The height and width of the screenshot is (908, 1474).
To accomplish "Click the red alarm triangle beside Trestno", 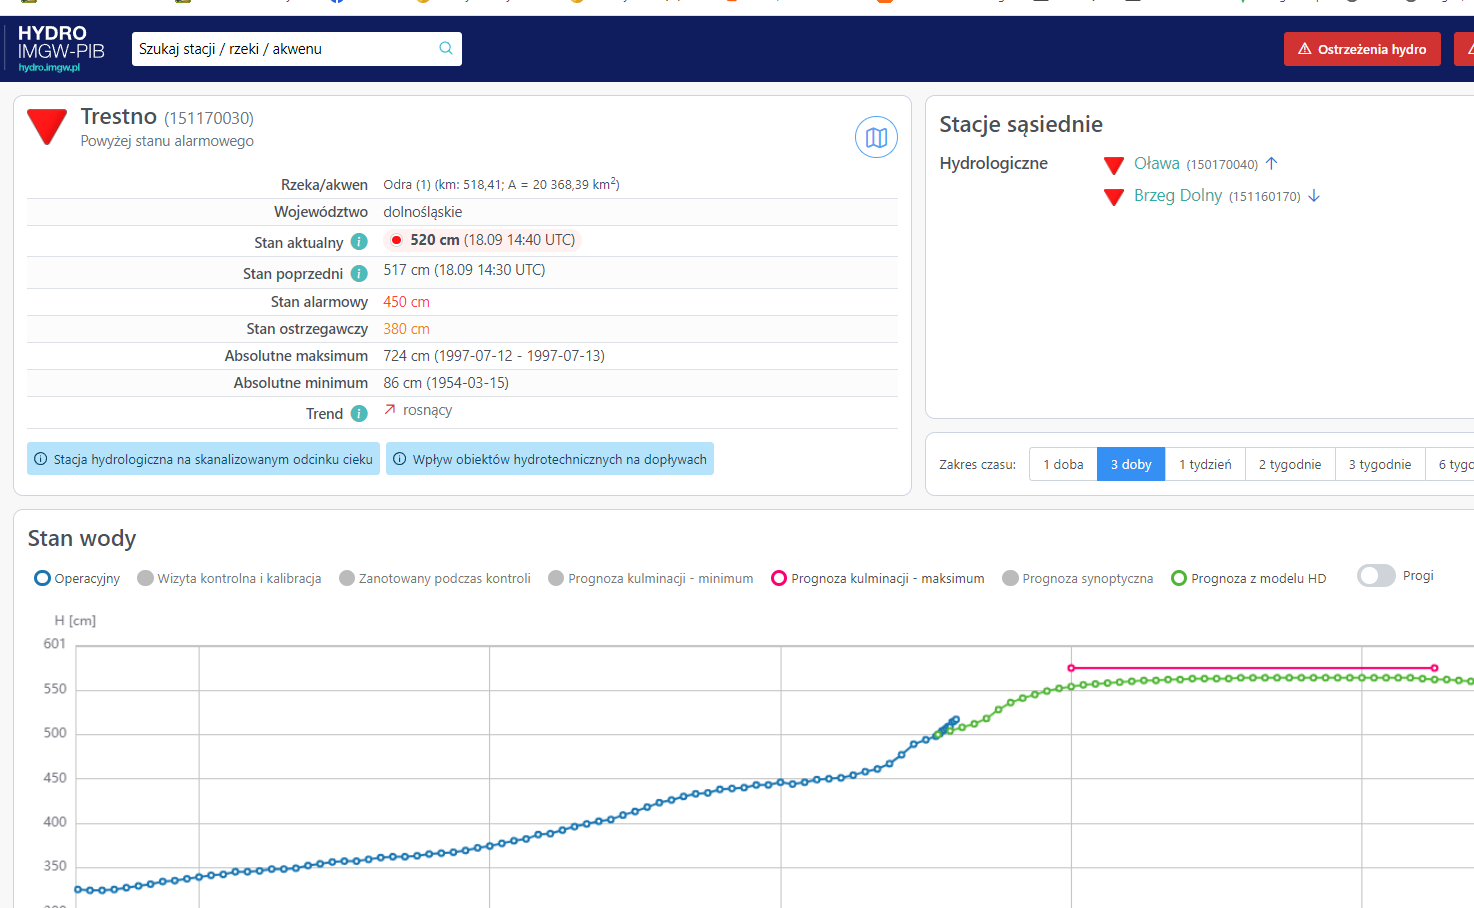I will point(47,127).
